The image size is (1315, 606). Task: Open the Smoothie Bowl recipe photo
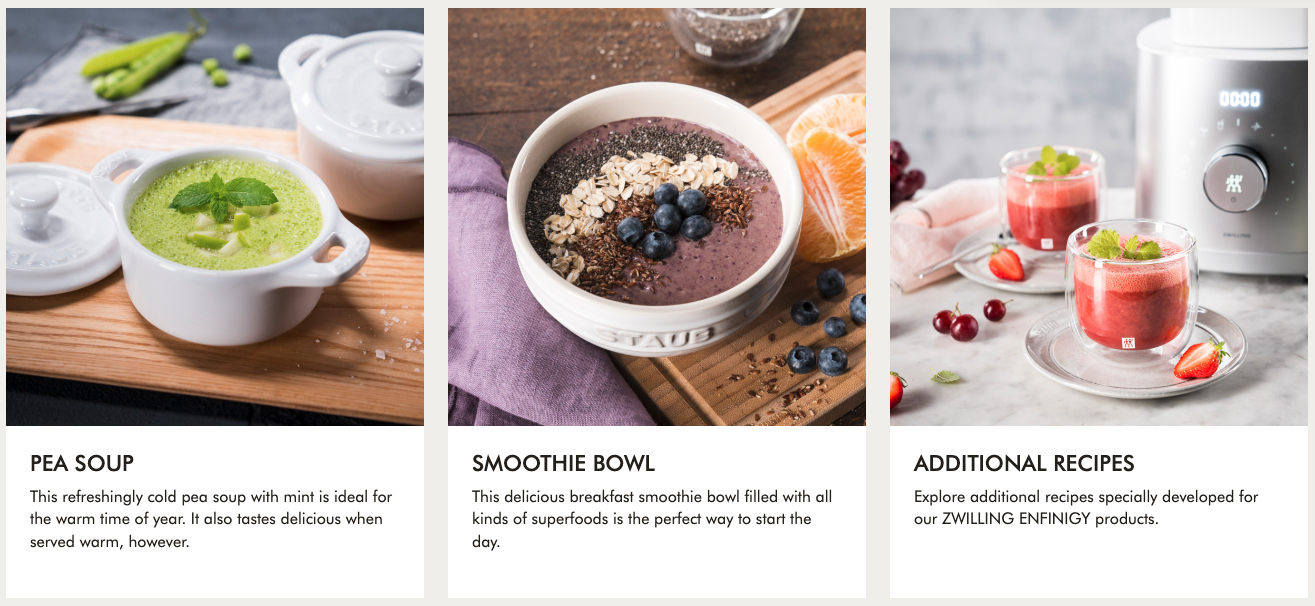tap(657, 217)
